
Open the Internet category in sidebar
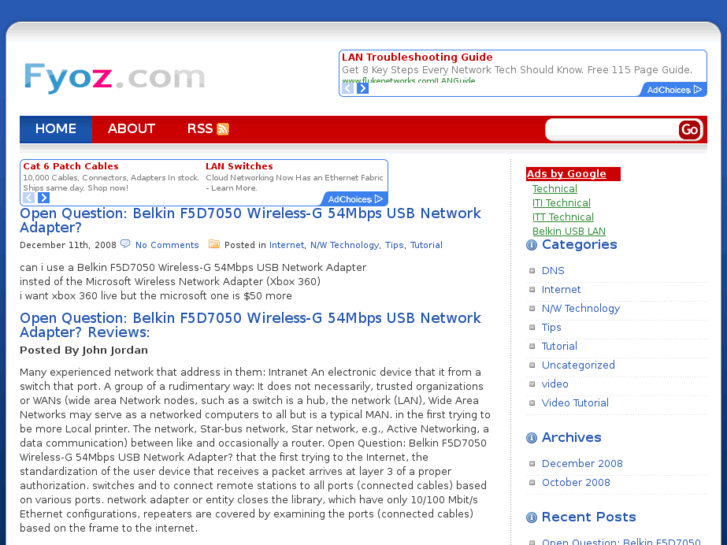tap(561, 289)
